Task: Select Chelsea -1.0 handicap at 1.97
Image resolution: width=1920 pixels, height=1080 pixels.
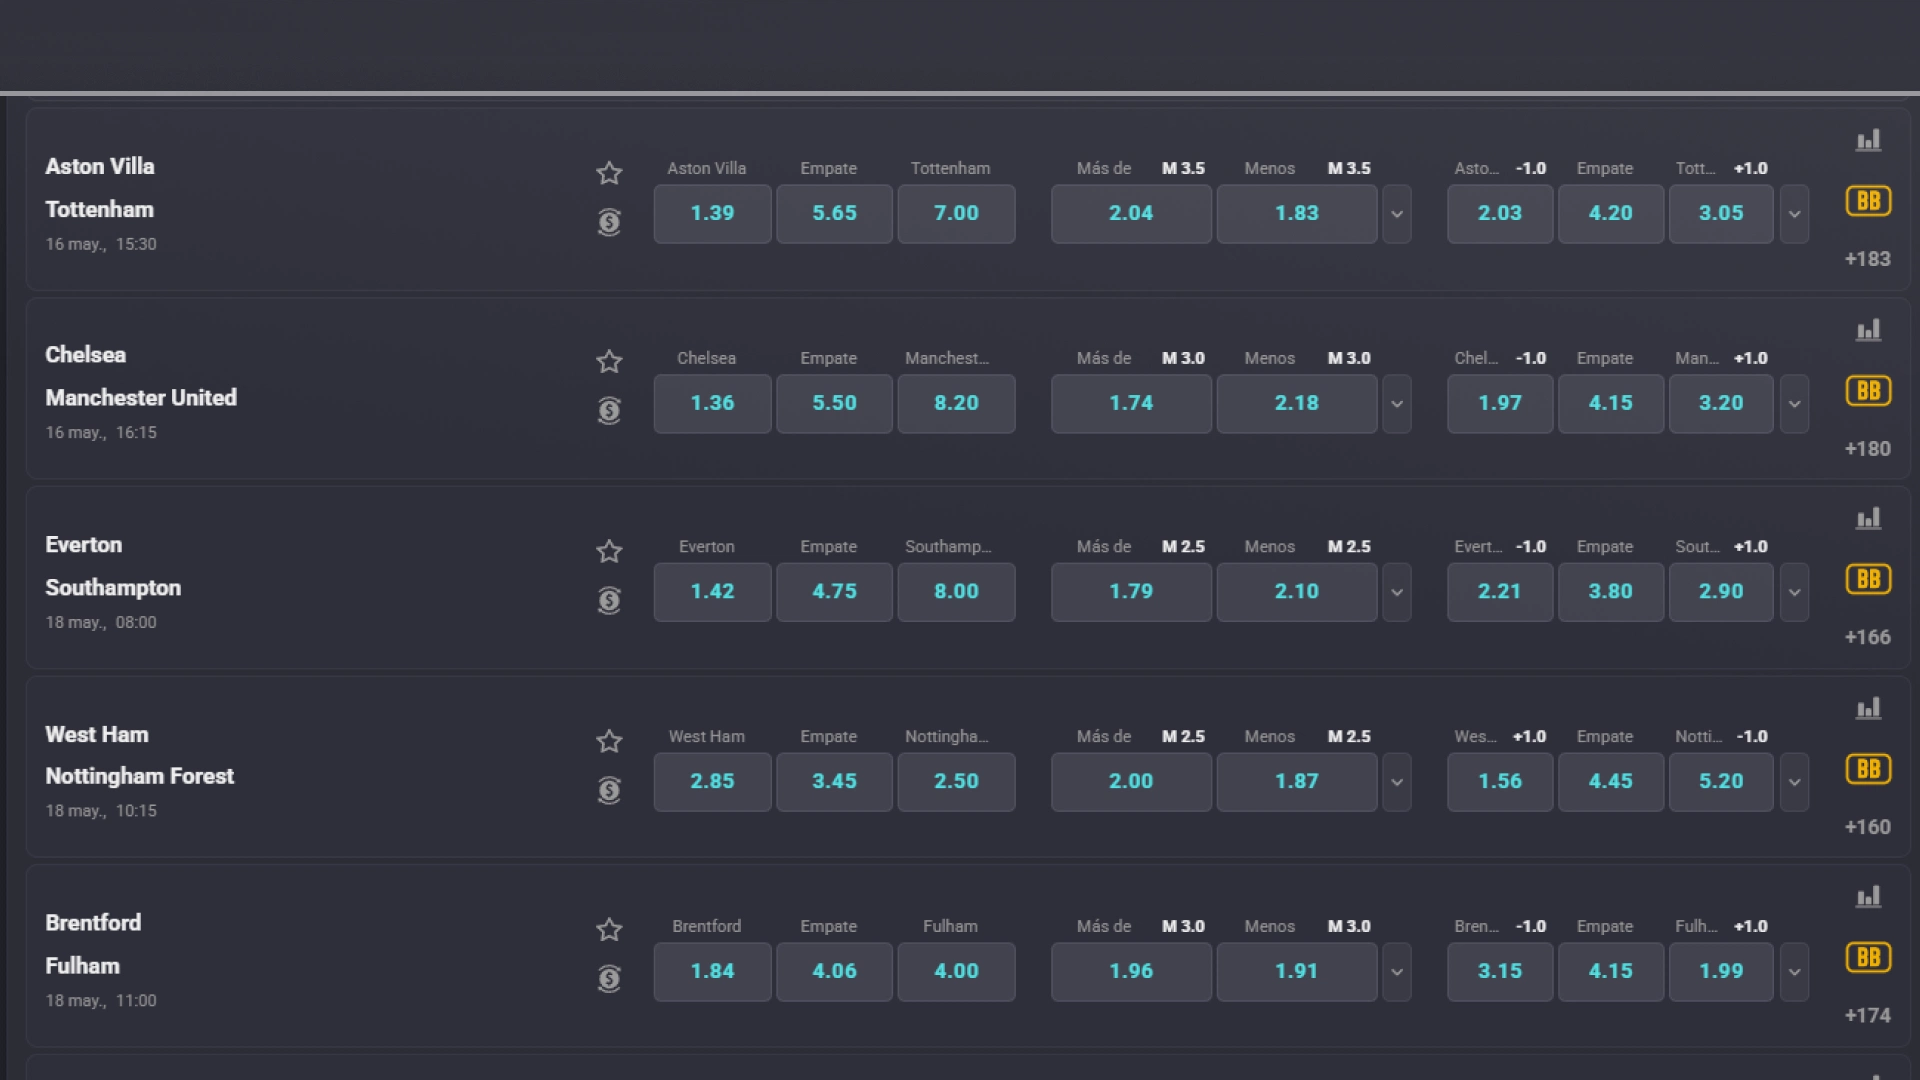Action: click(1500, 404)
